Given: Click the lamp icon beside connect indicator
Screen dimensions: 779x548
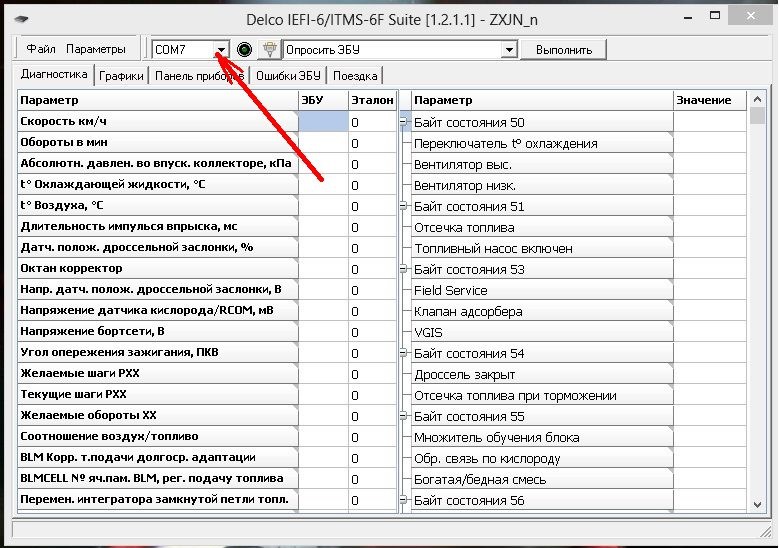Looking at the screenshot, I should tap(268, 49).
